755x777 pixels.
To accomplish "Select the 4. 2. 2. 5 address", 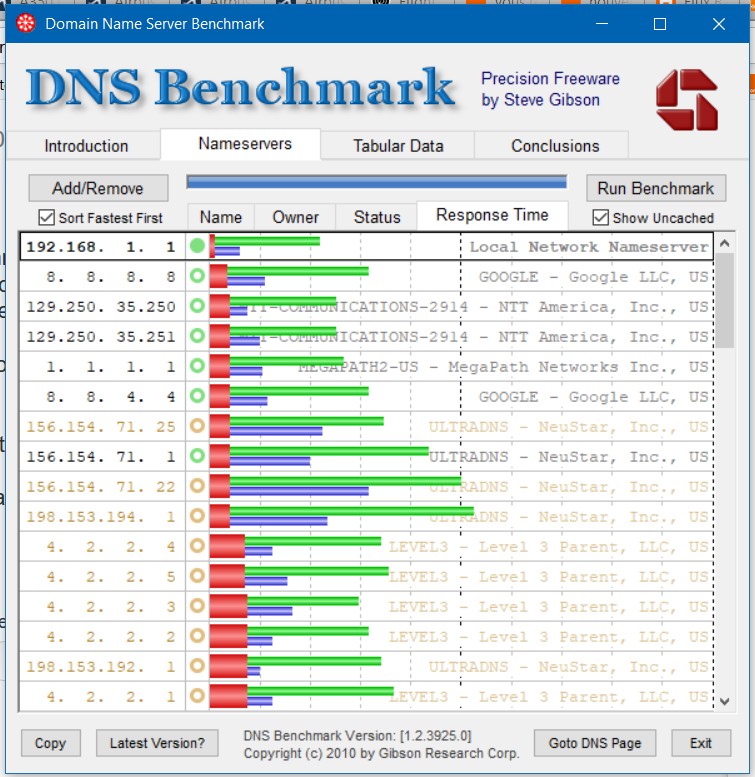I will pos(111,576).
